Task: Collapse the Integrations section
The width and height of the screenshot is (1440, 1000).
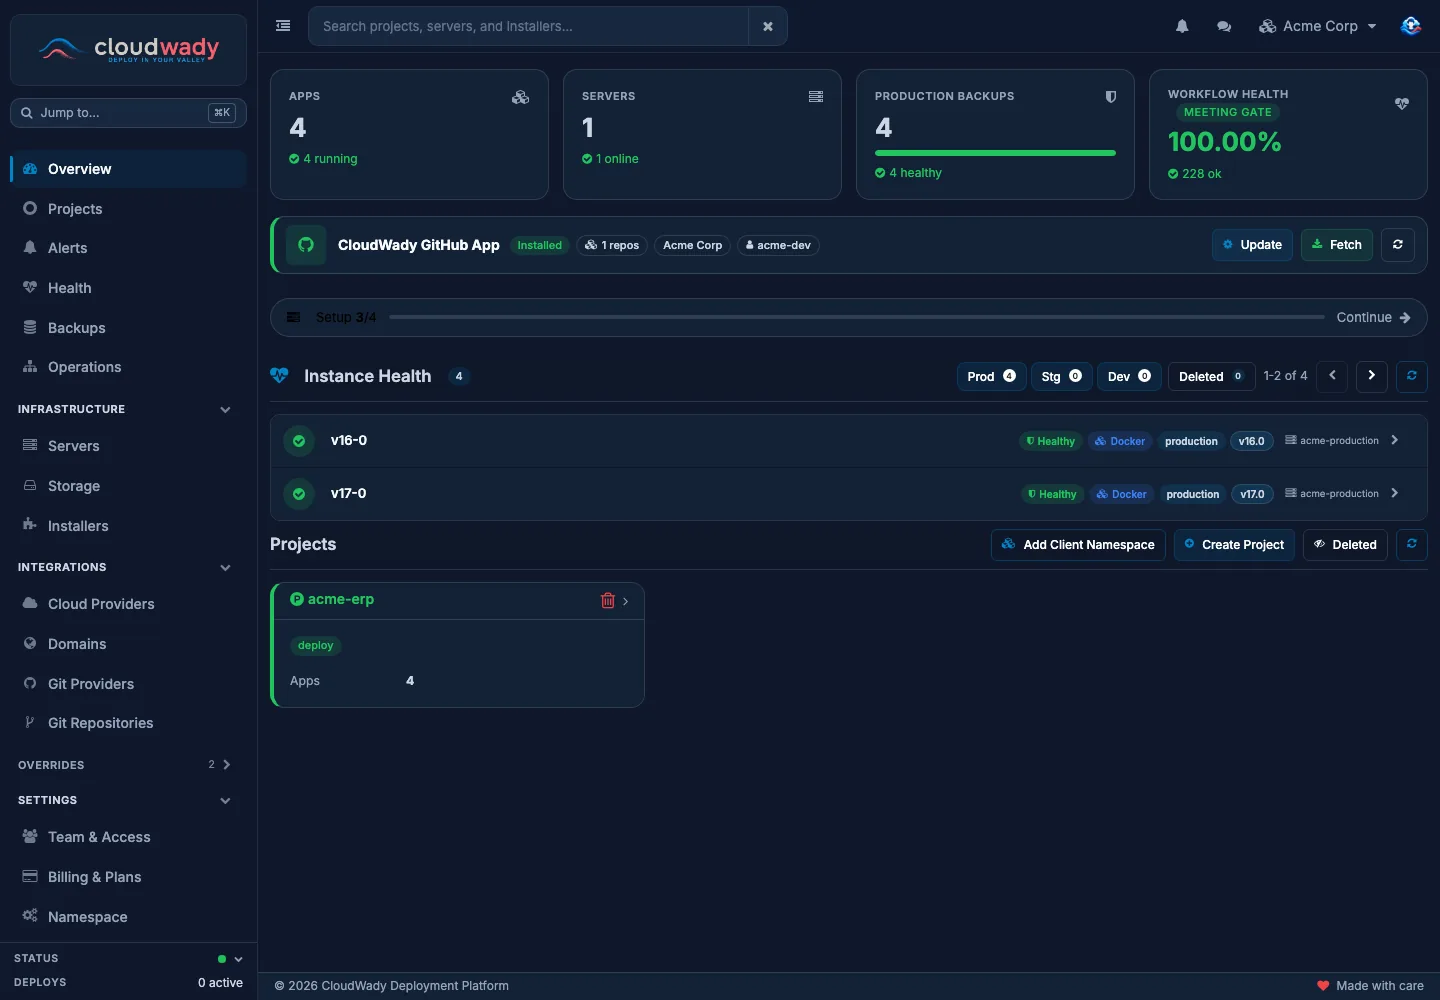Action: coord(225,567)
